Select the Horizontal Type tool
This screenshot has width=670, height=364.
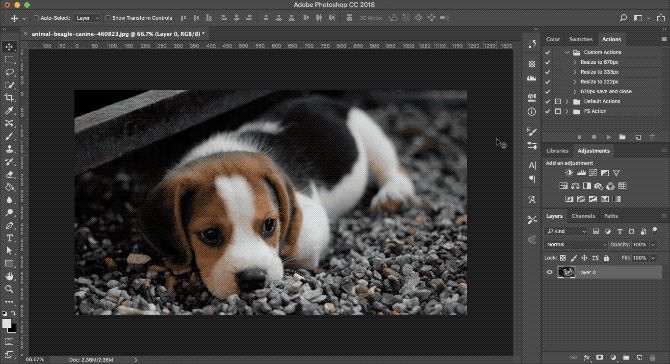click(9, 238)
